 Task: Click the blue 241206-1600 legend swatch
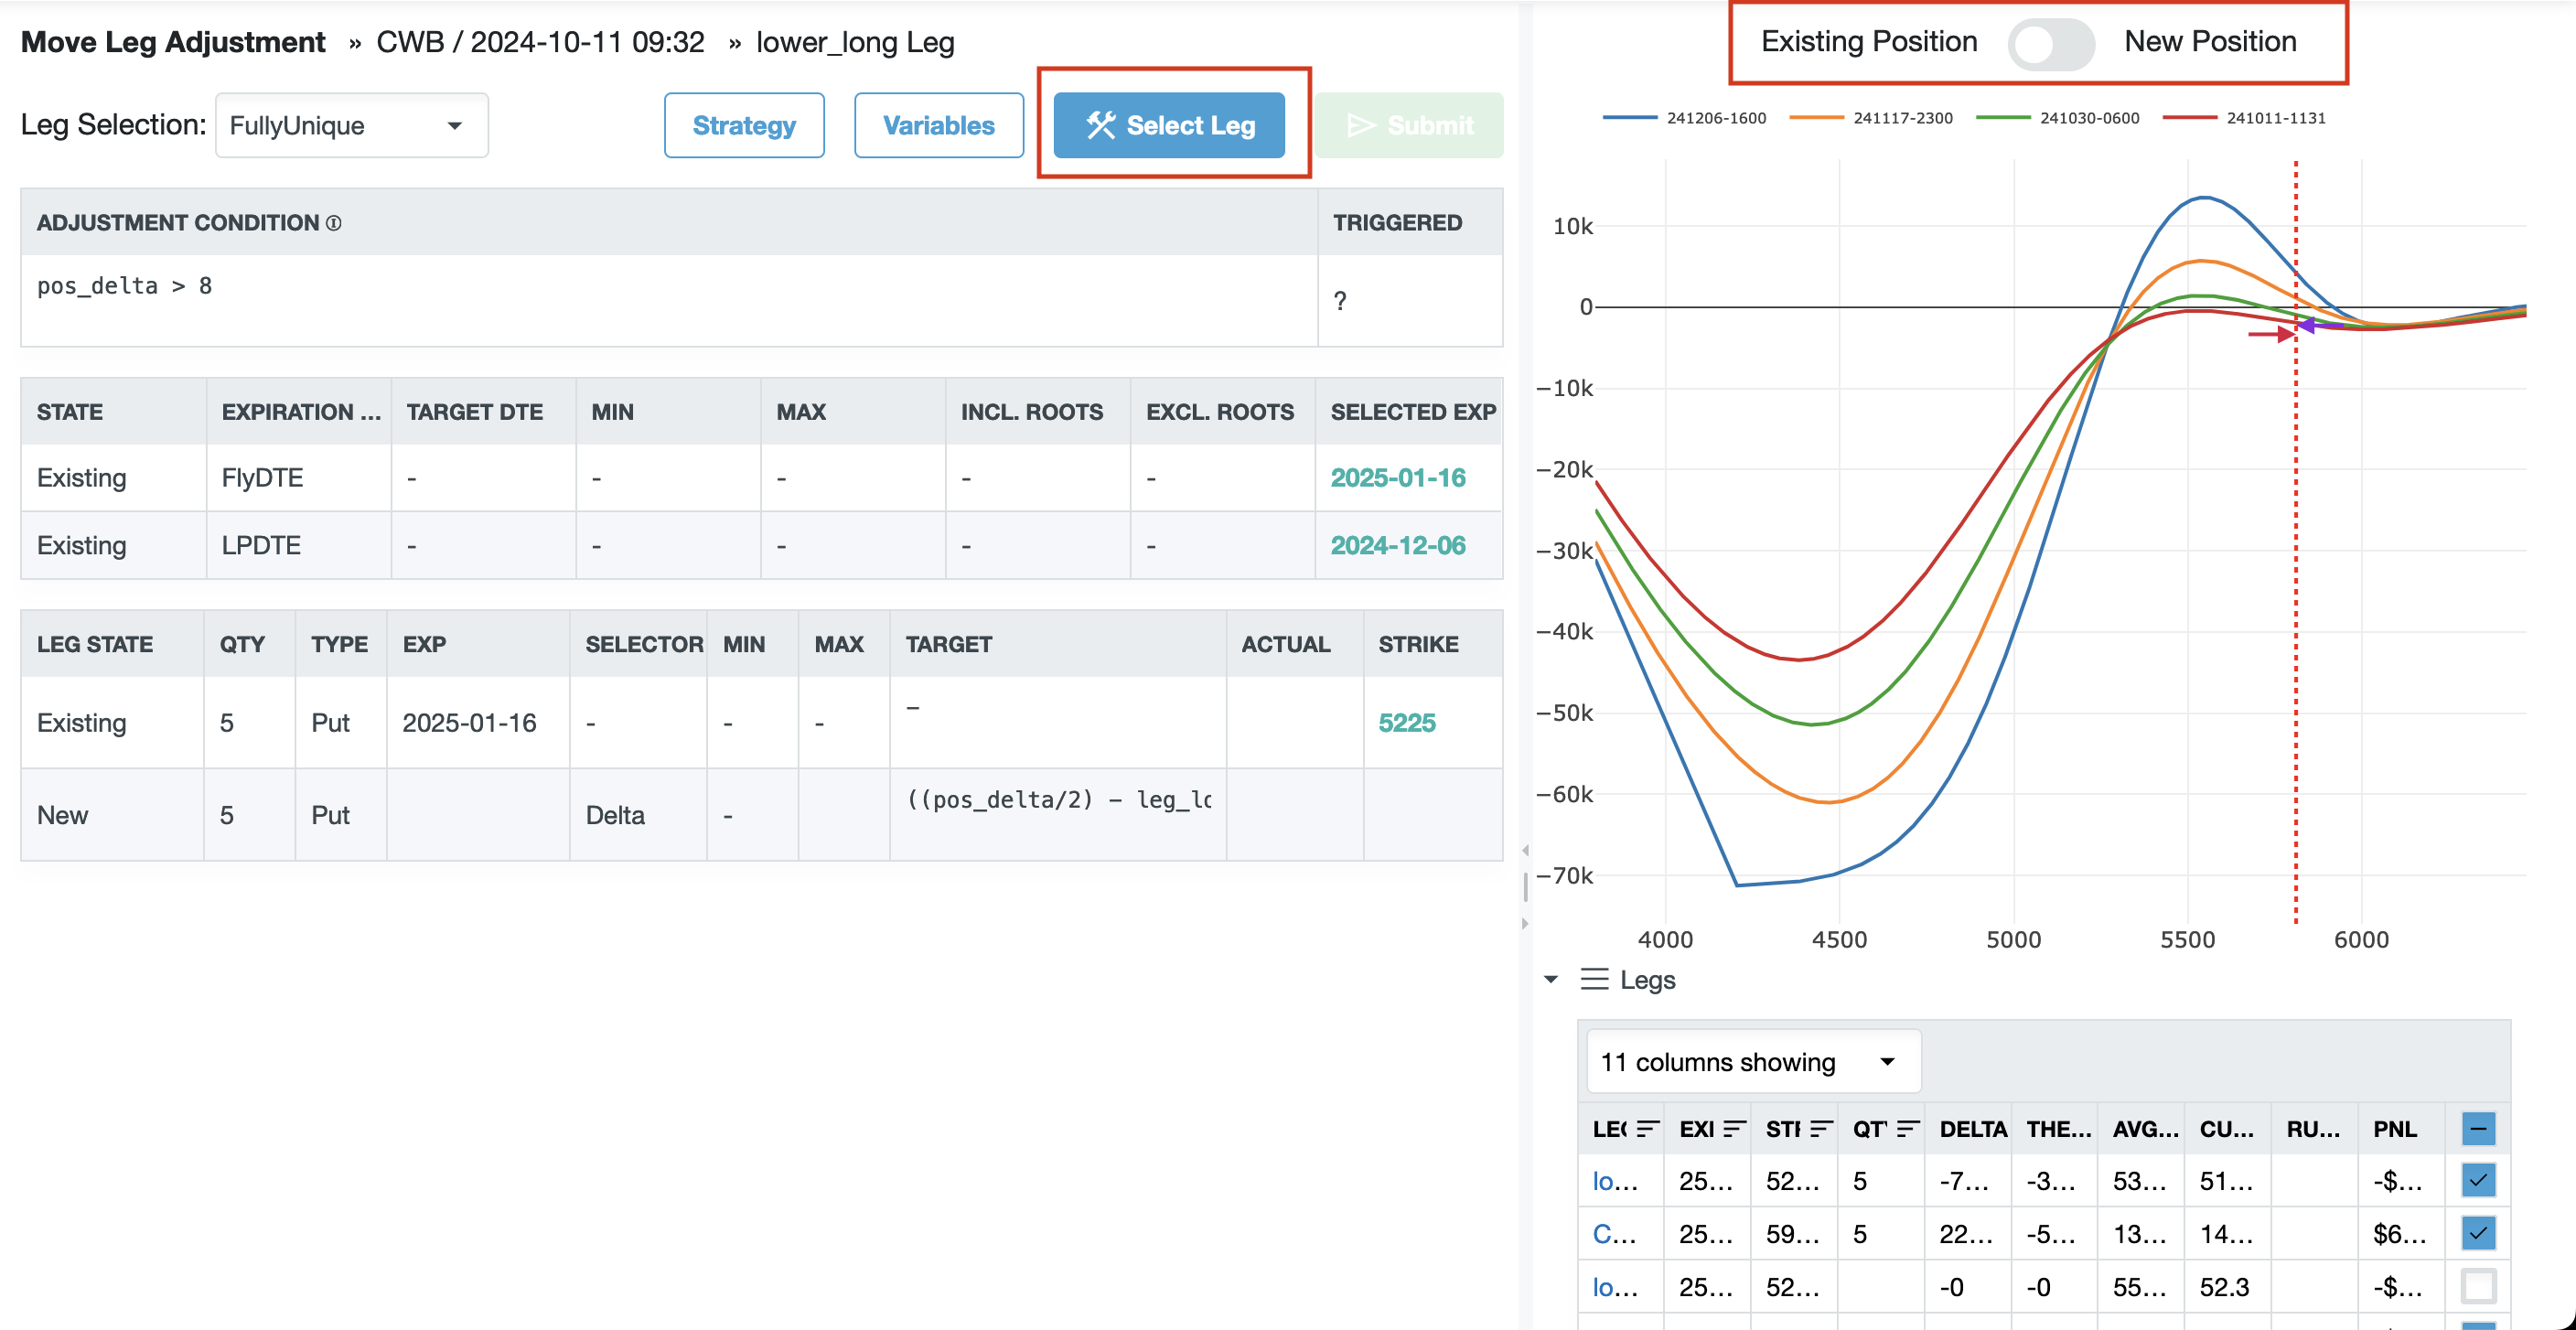coord(1629,118)
